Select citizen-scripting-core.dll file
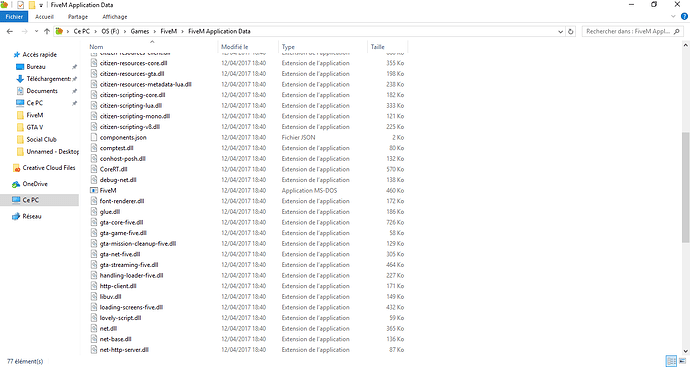690x367 pixels. point(132,95)
